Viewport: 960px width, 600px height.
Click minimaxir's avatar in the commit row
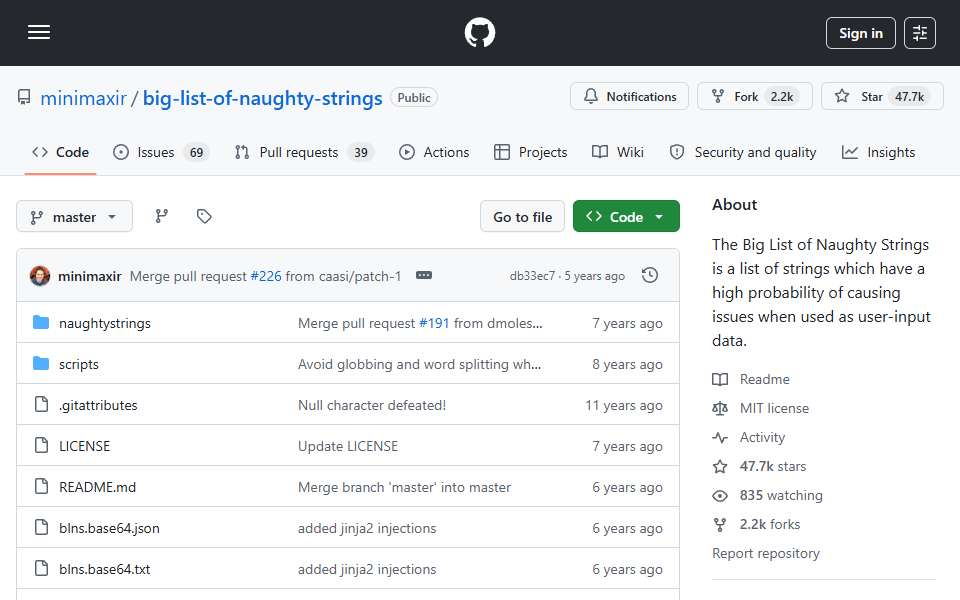40,276
